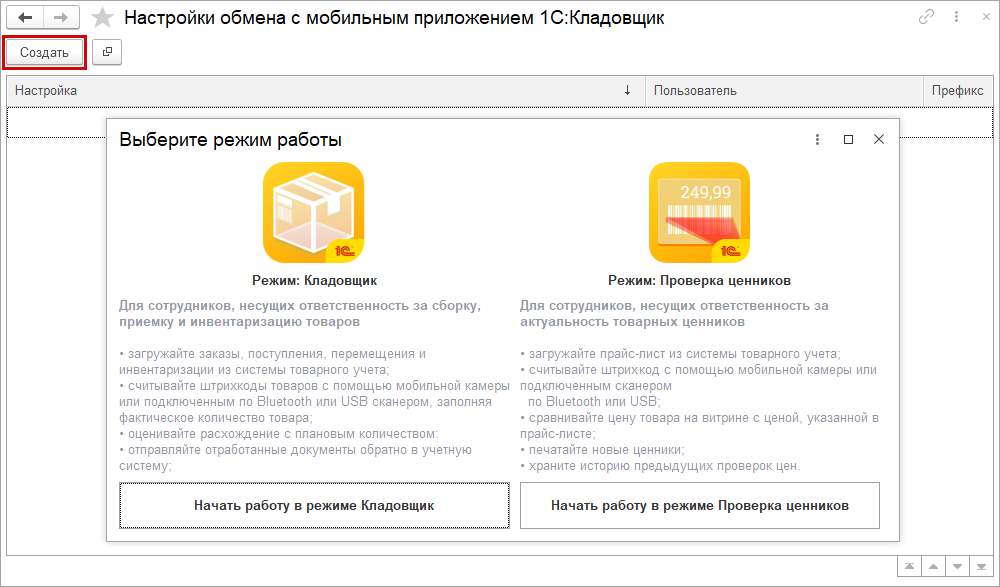
Task: Click the Выберите режим работы title
Action: (231, 140)
